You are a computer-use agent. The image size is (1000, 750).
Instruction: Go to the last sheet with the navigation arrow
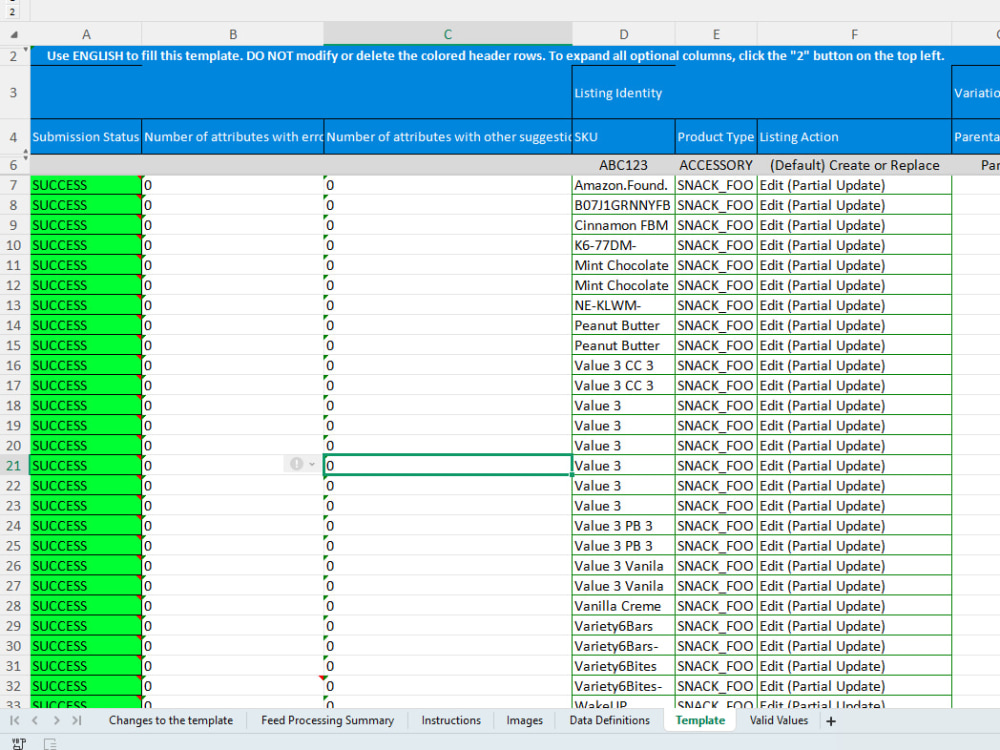click(77, 721)
